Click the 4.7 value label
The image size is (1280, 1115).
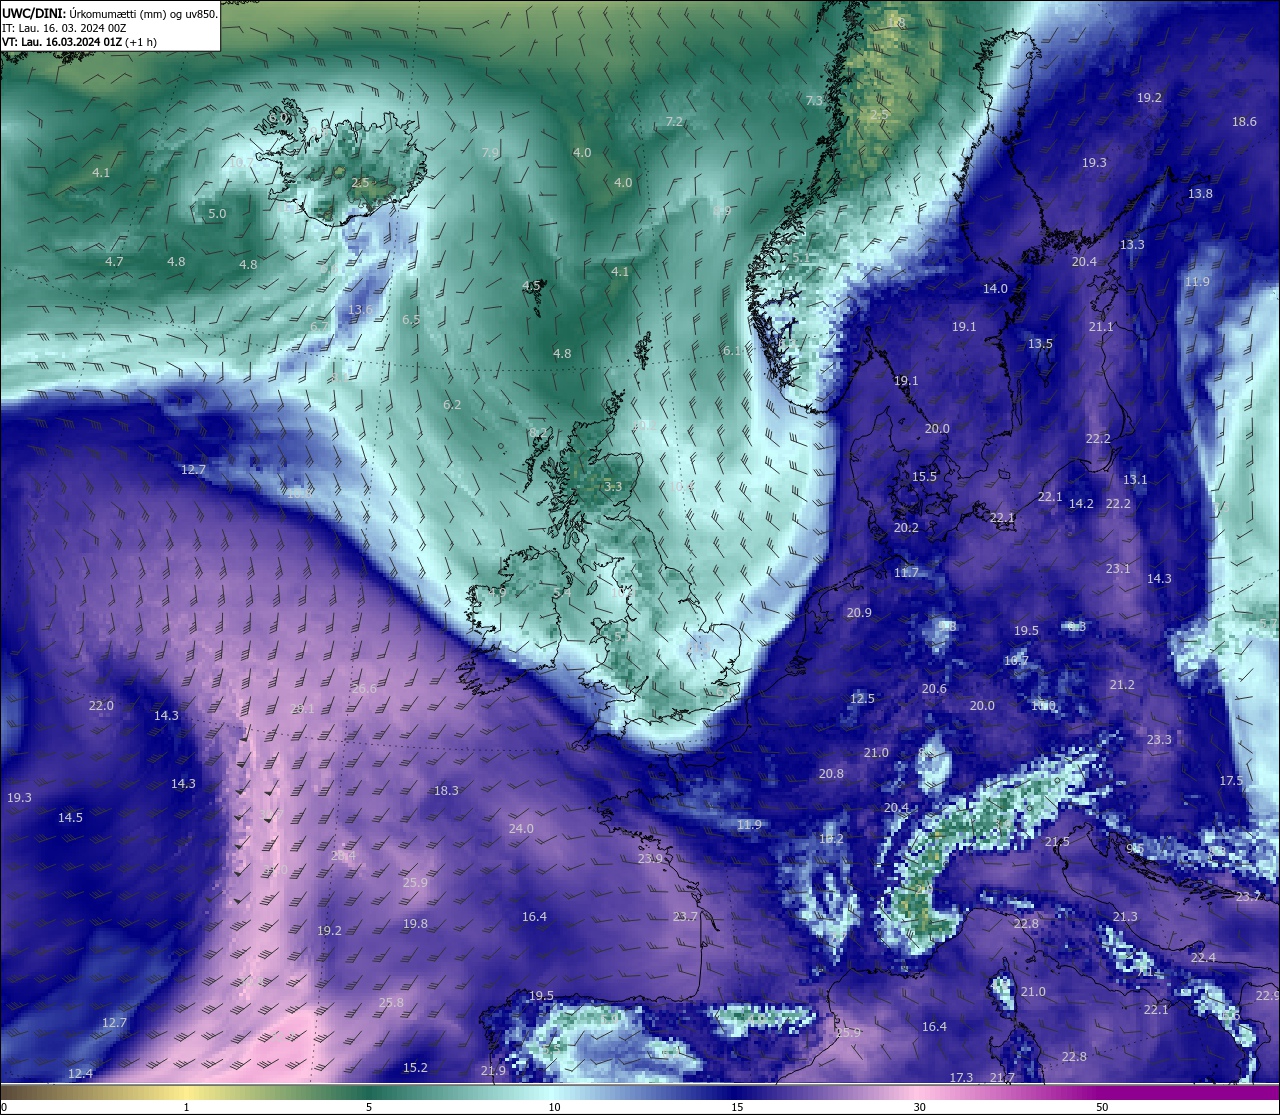pyautogui.click(x=114, y=262)
